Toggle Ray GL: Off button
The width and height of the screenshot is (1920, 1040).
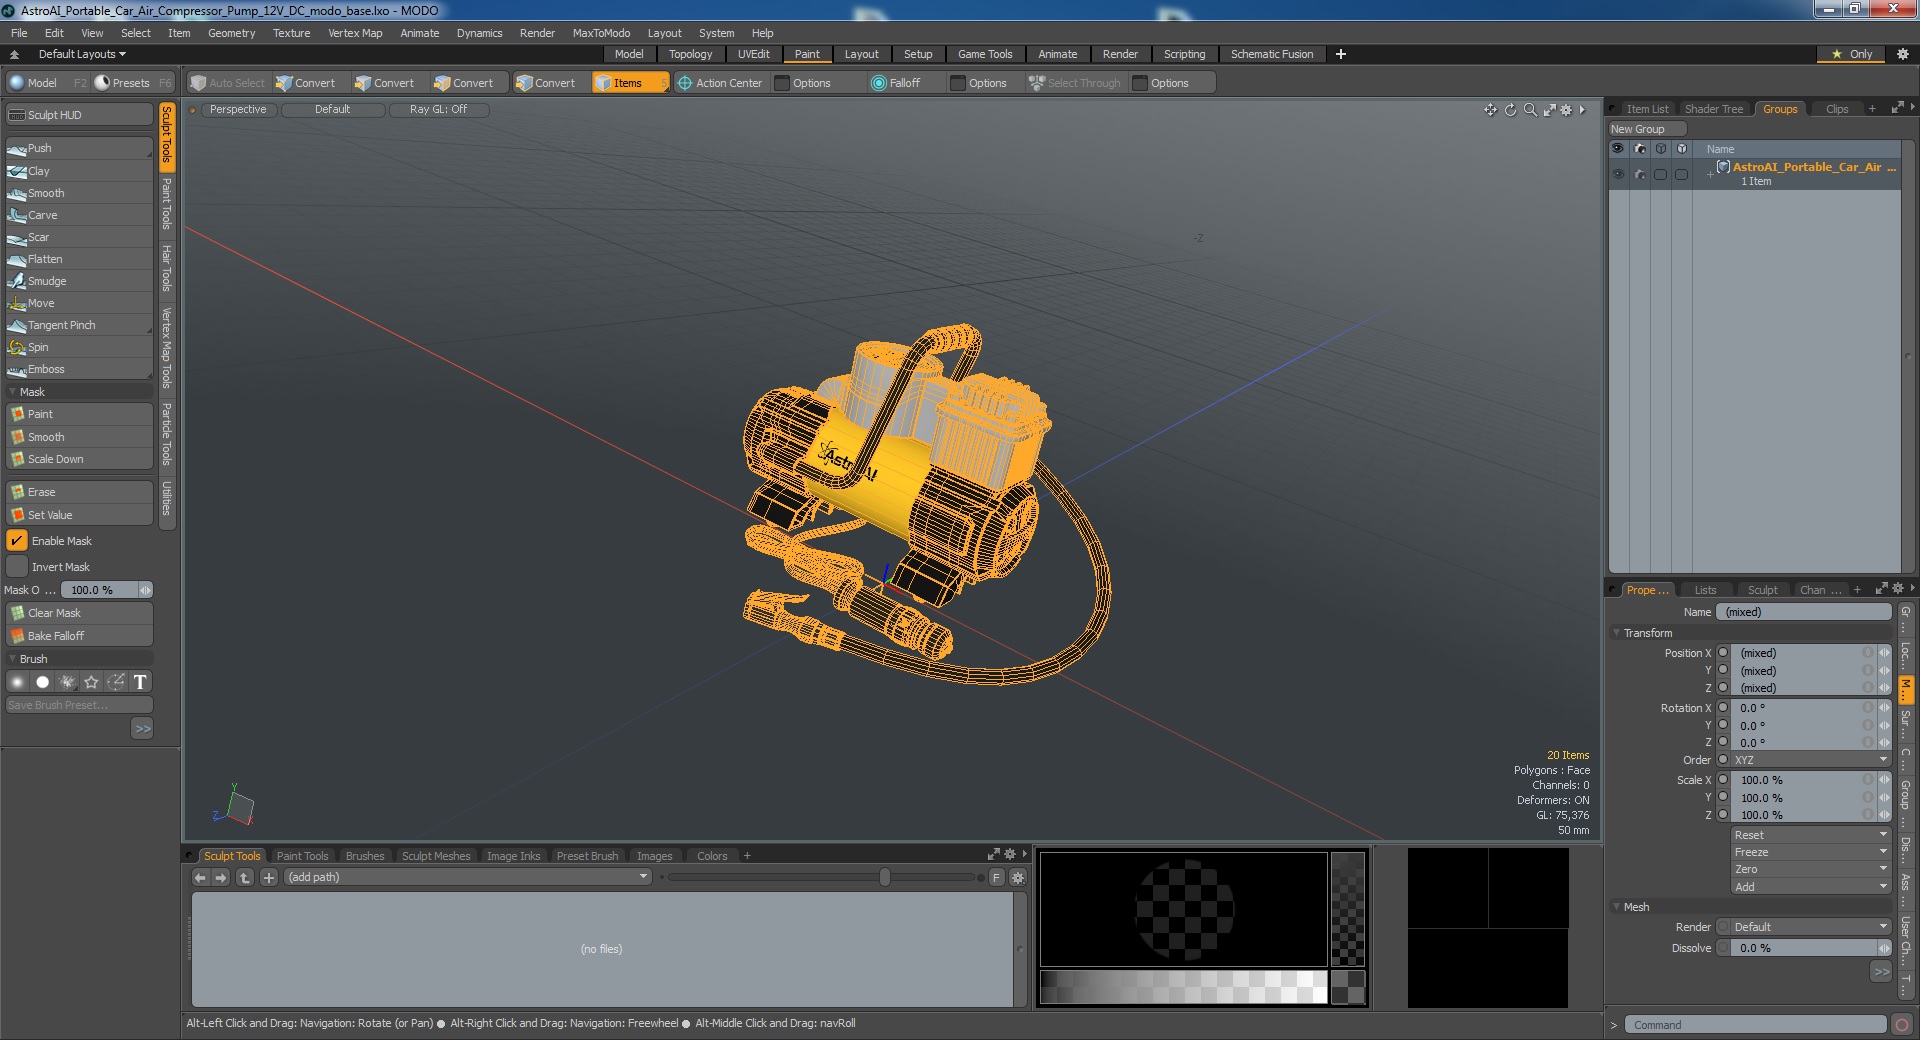(x=438, y=110)
